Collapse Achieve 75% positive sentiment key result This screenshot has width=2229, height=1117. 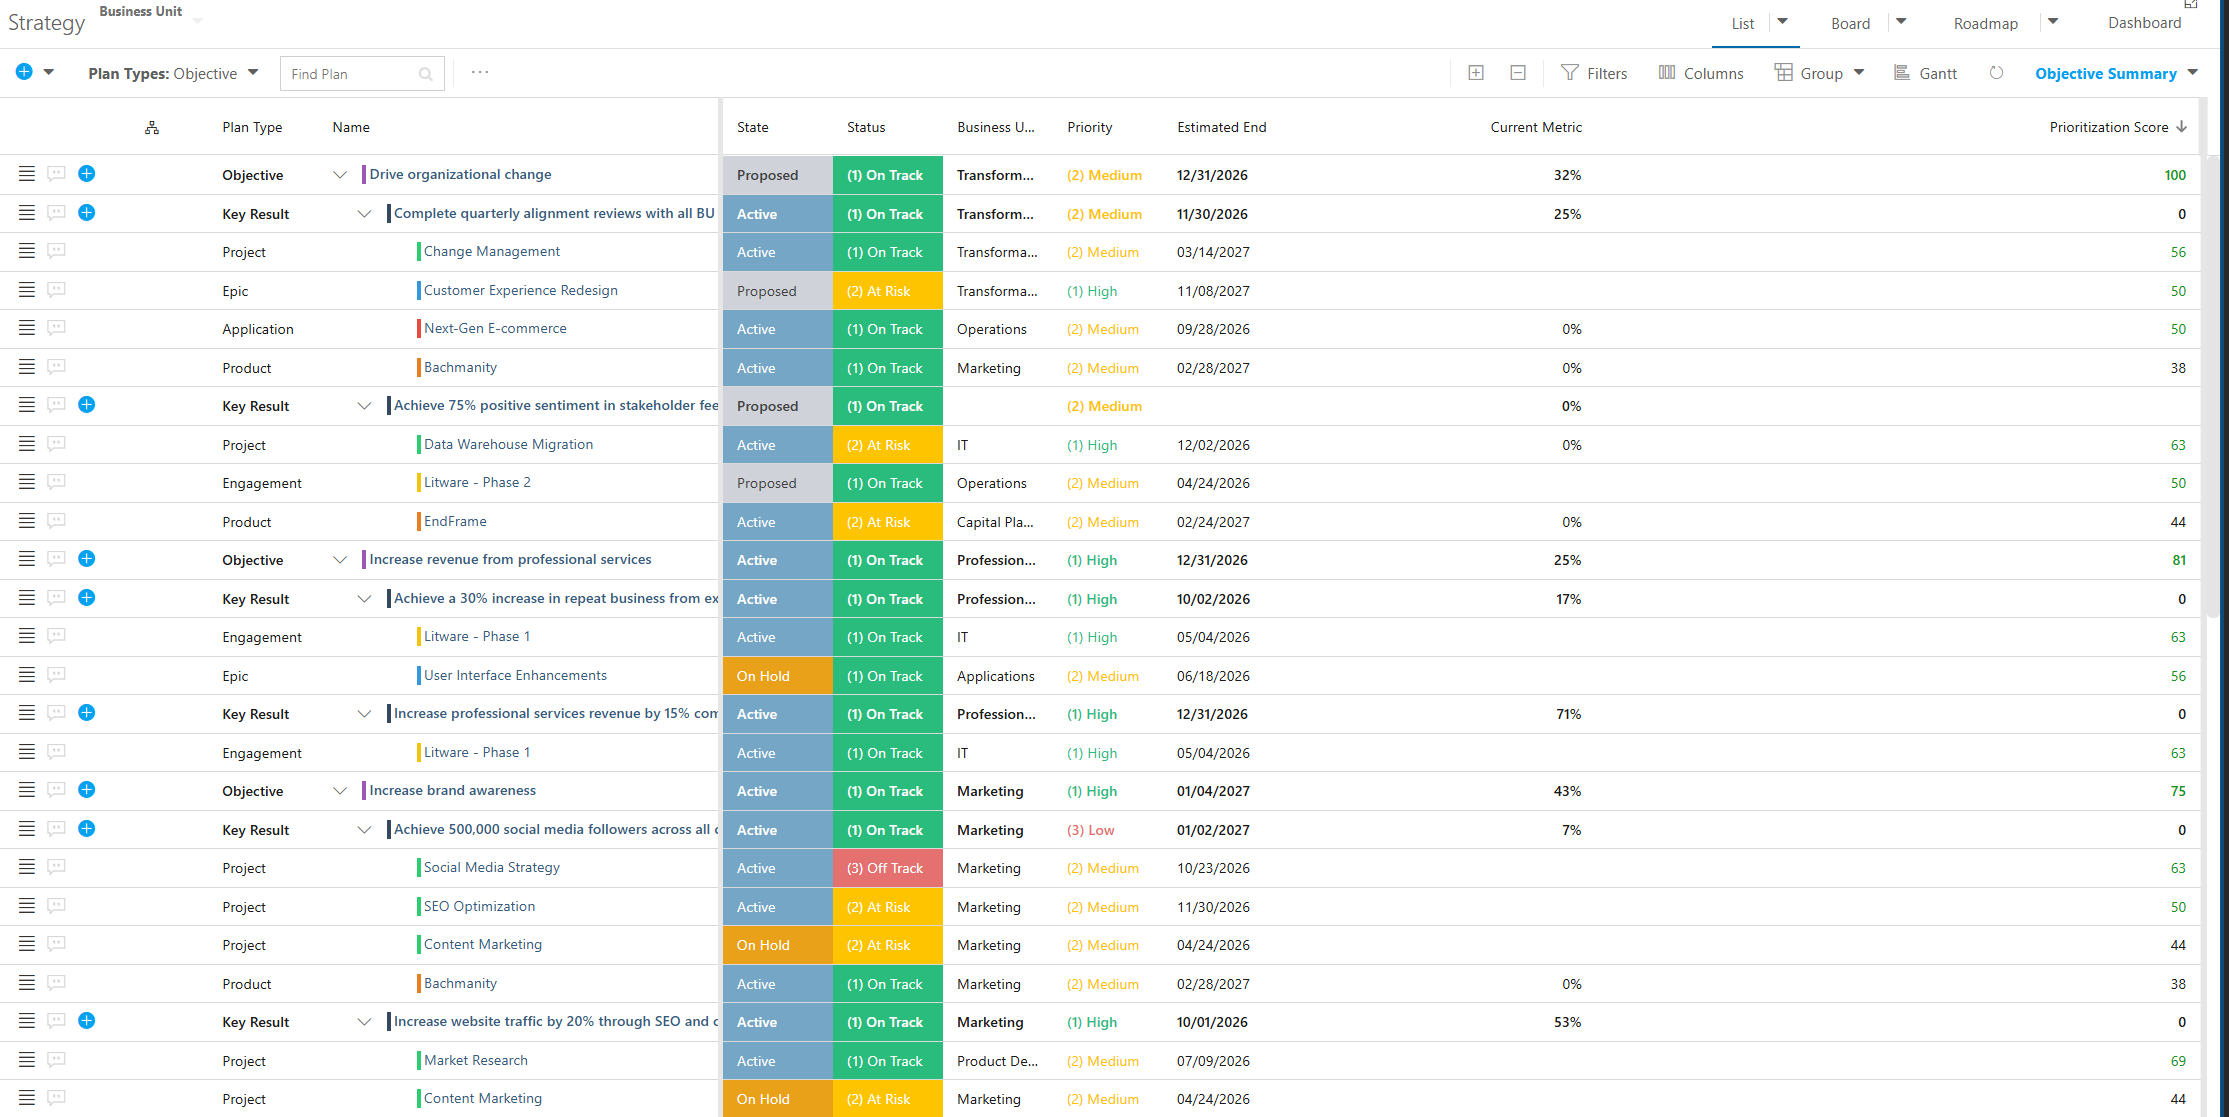tap(364, 406)
